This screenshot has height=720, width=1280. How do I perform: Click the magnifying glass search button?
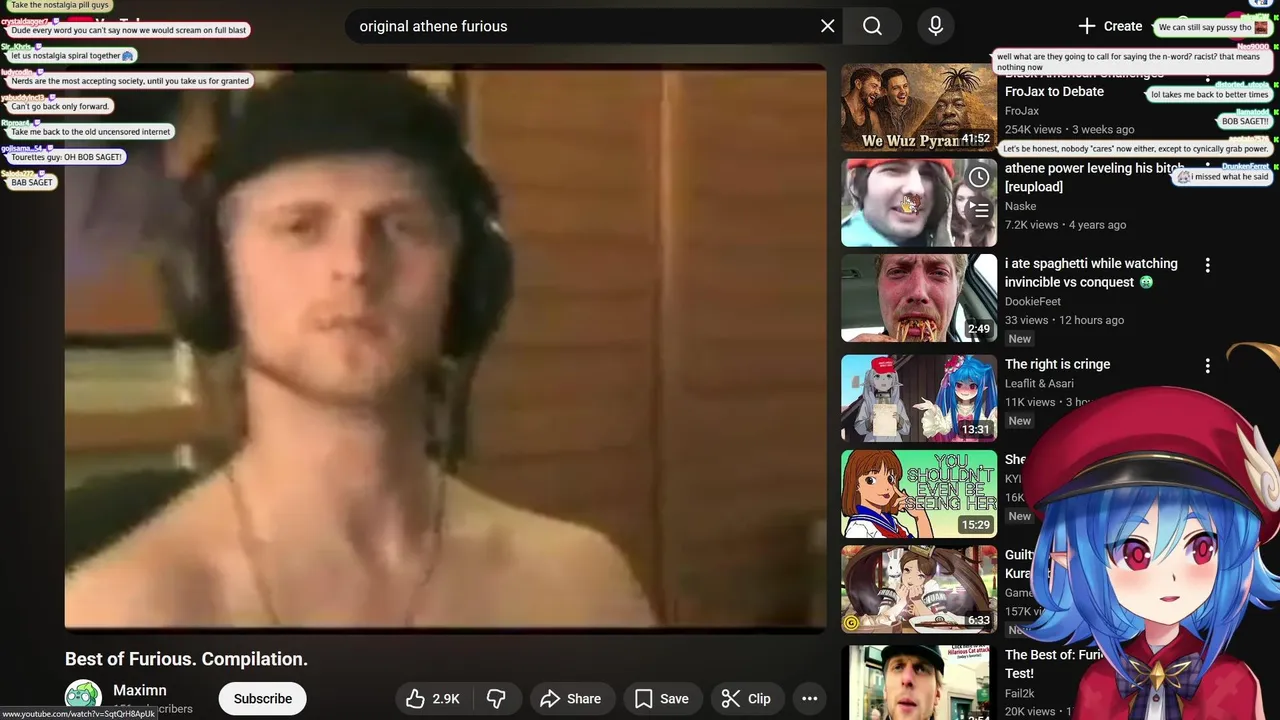(872, 26)
